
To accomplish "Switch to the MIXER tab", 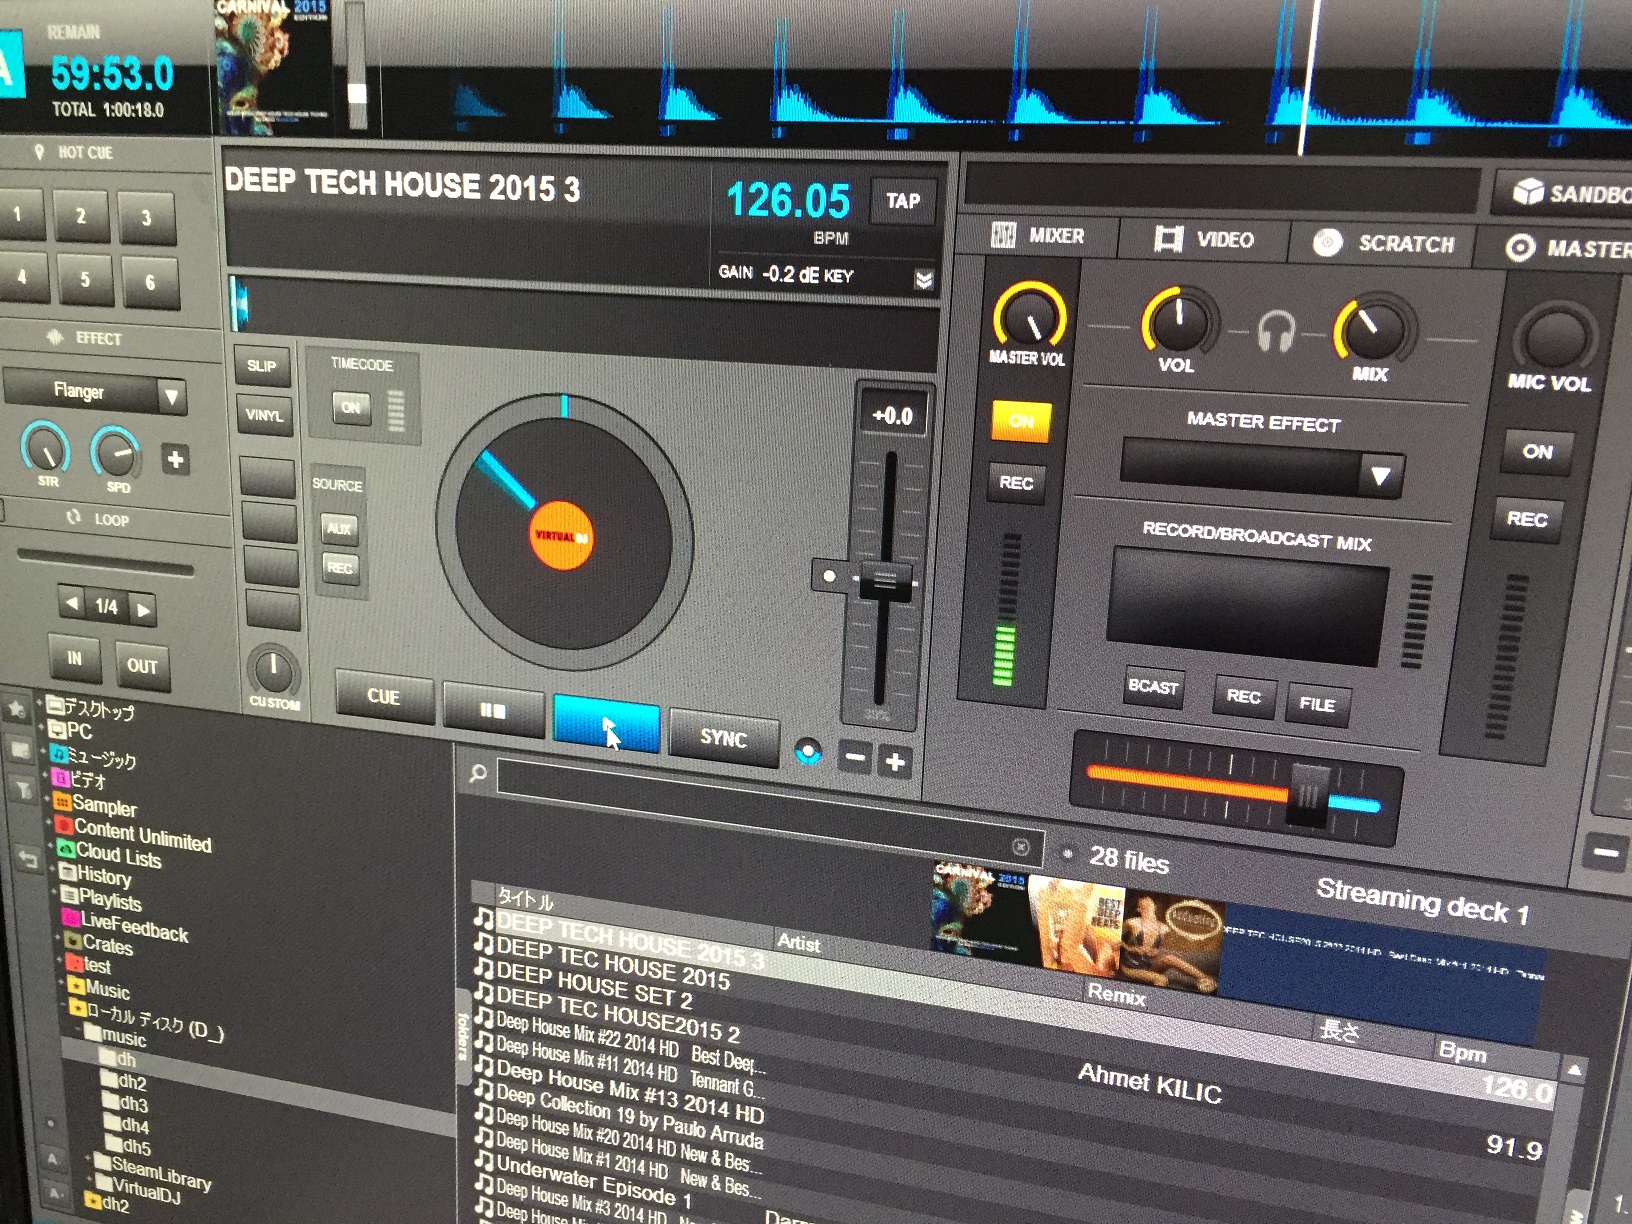I will point(1038,235).
